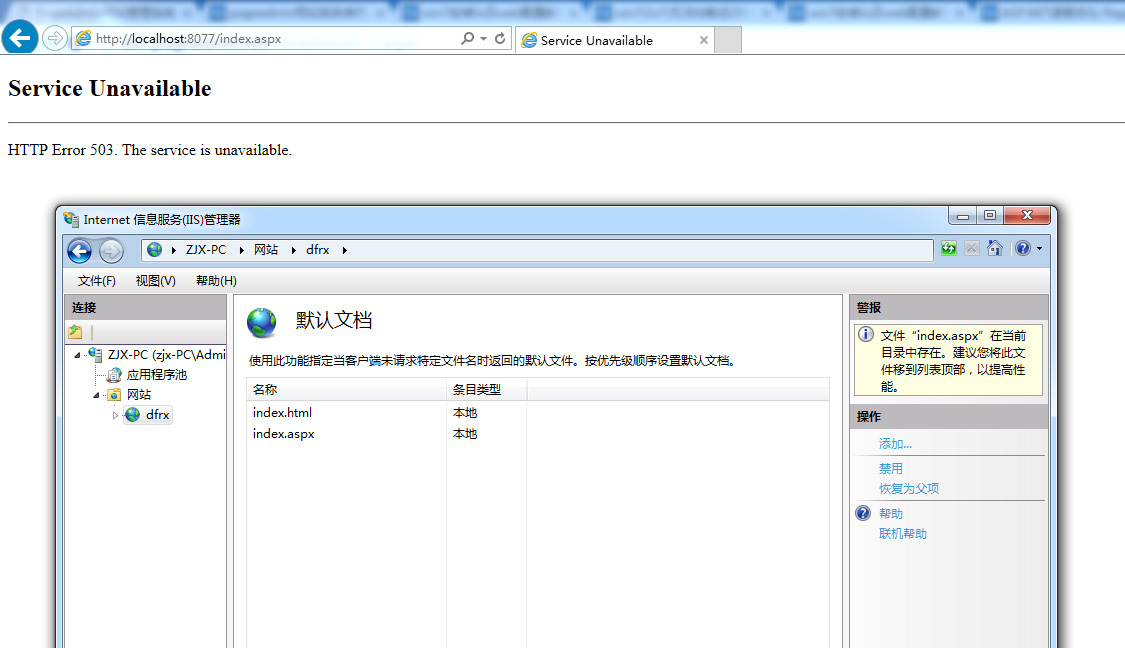Image resolution: width=1125 pixels, height=648 pixels.
Task: Expand the dfrx site tree node
Action: pyautogui.click(x=115, y=415)
